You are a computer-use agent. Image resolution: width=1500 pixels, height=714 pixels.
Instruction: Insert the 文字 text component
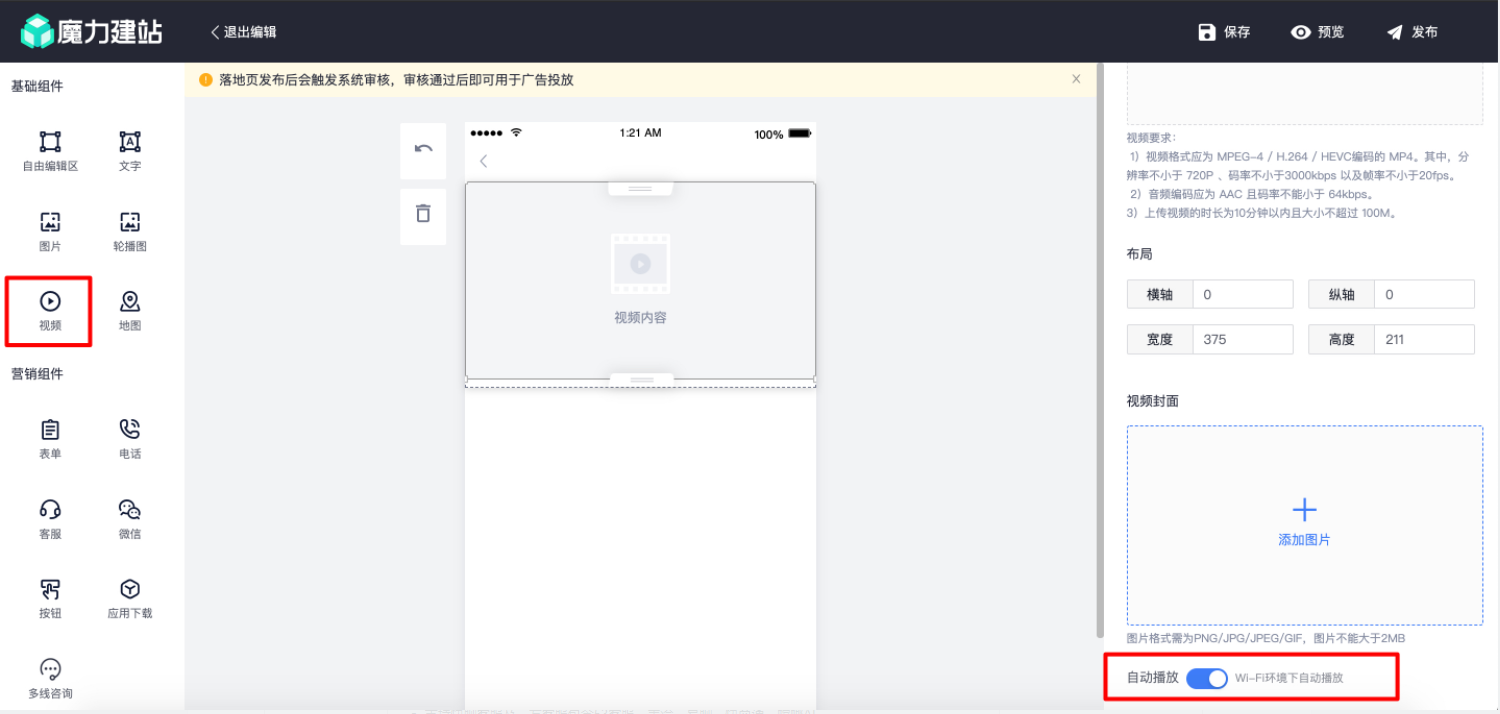[130, 142]
